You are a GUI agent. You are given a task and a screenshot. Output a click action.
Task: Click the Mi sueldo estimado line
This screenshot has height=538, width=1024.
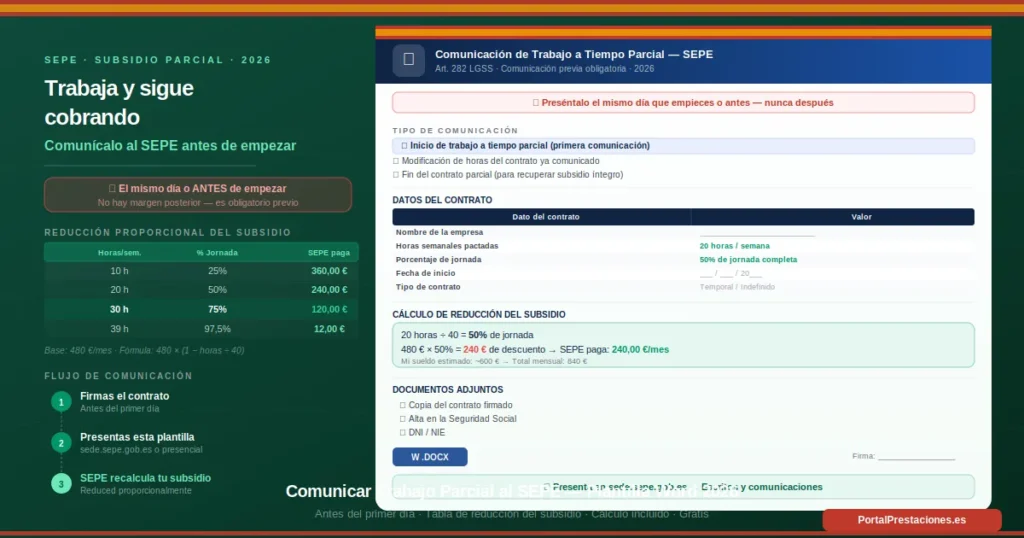pyautogui.click(x=494, y=361)
